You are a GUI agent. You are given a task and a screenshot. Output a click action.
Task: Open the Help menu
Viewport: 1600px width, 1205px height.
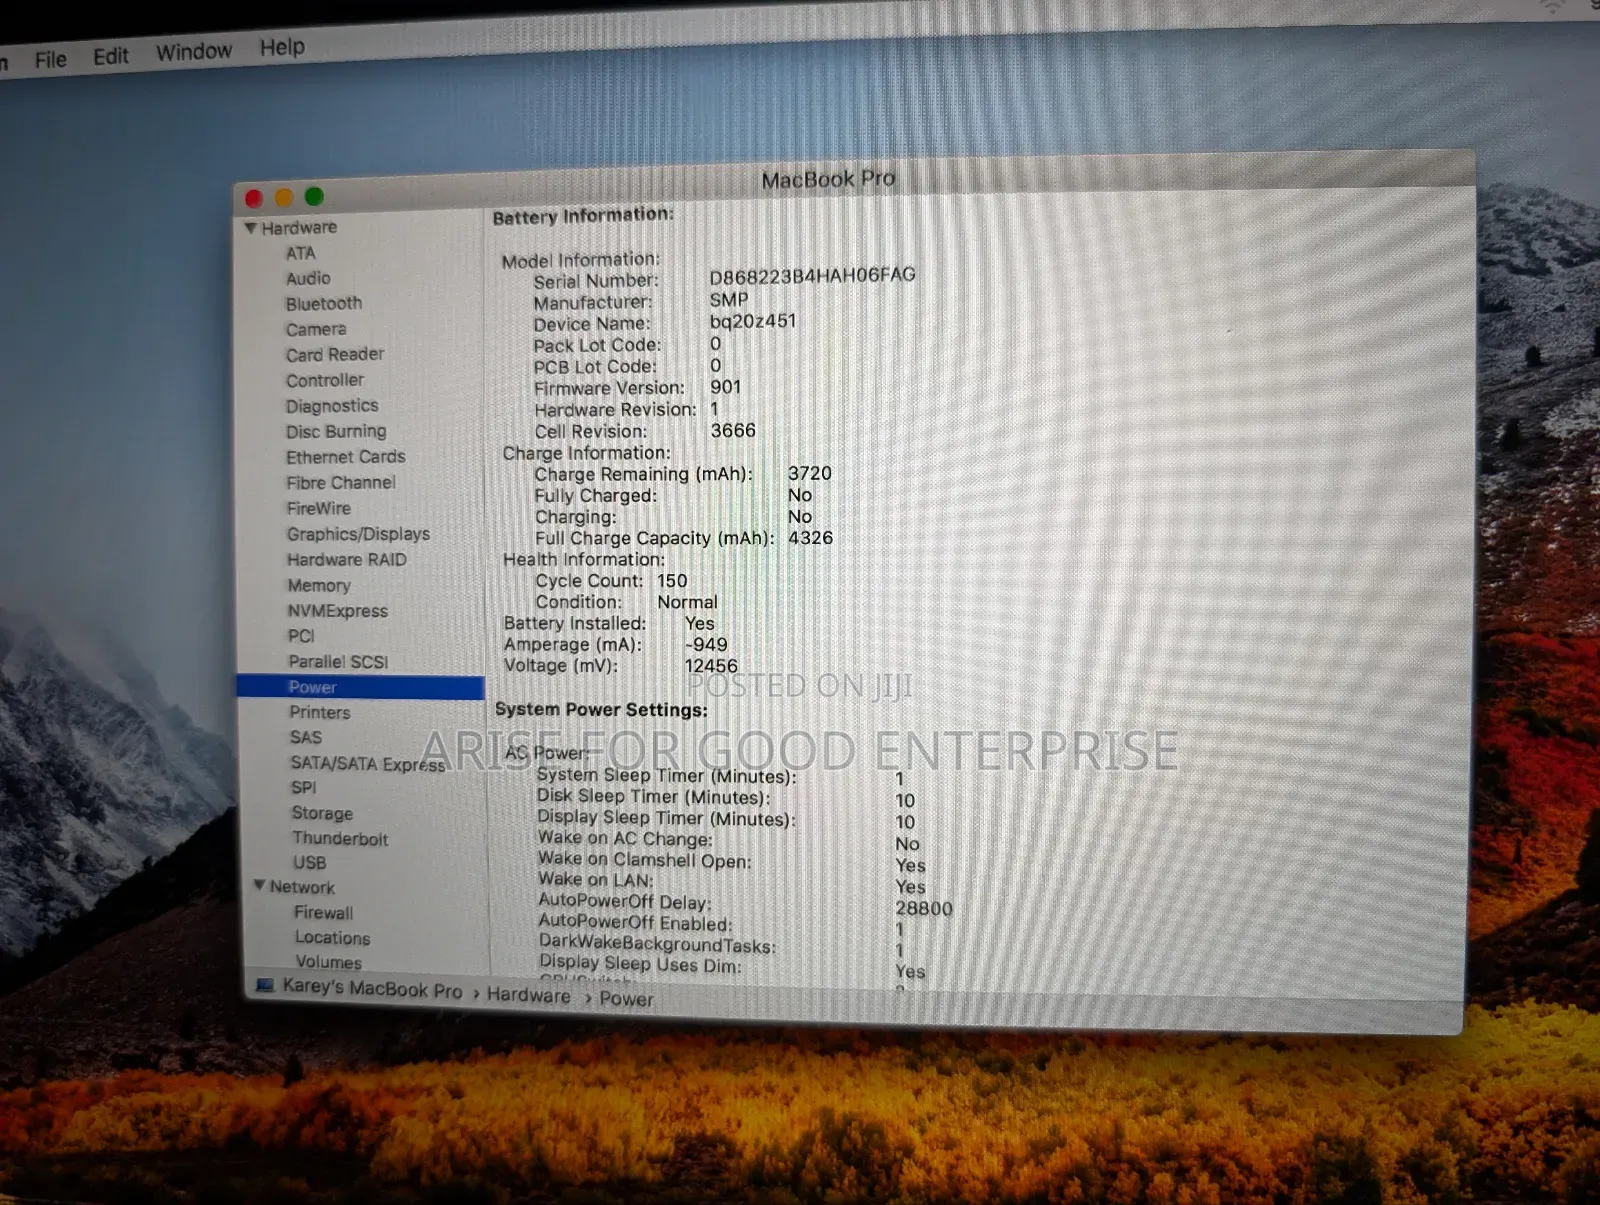click(282, 47)
